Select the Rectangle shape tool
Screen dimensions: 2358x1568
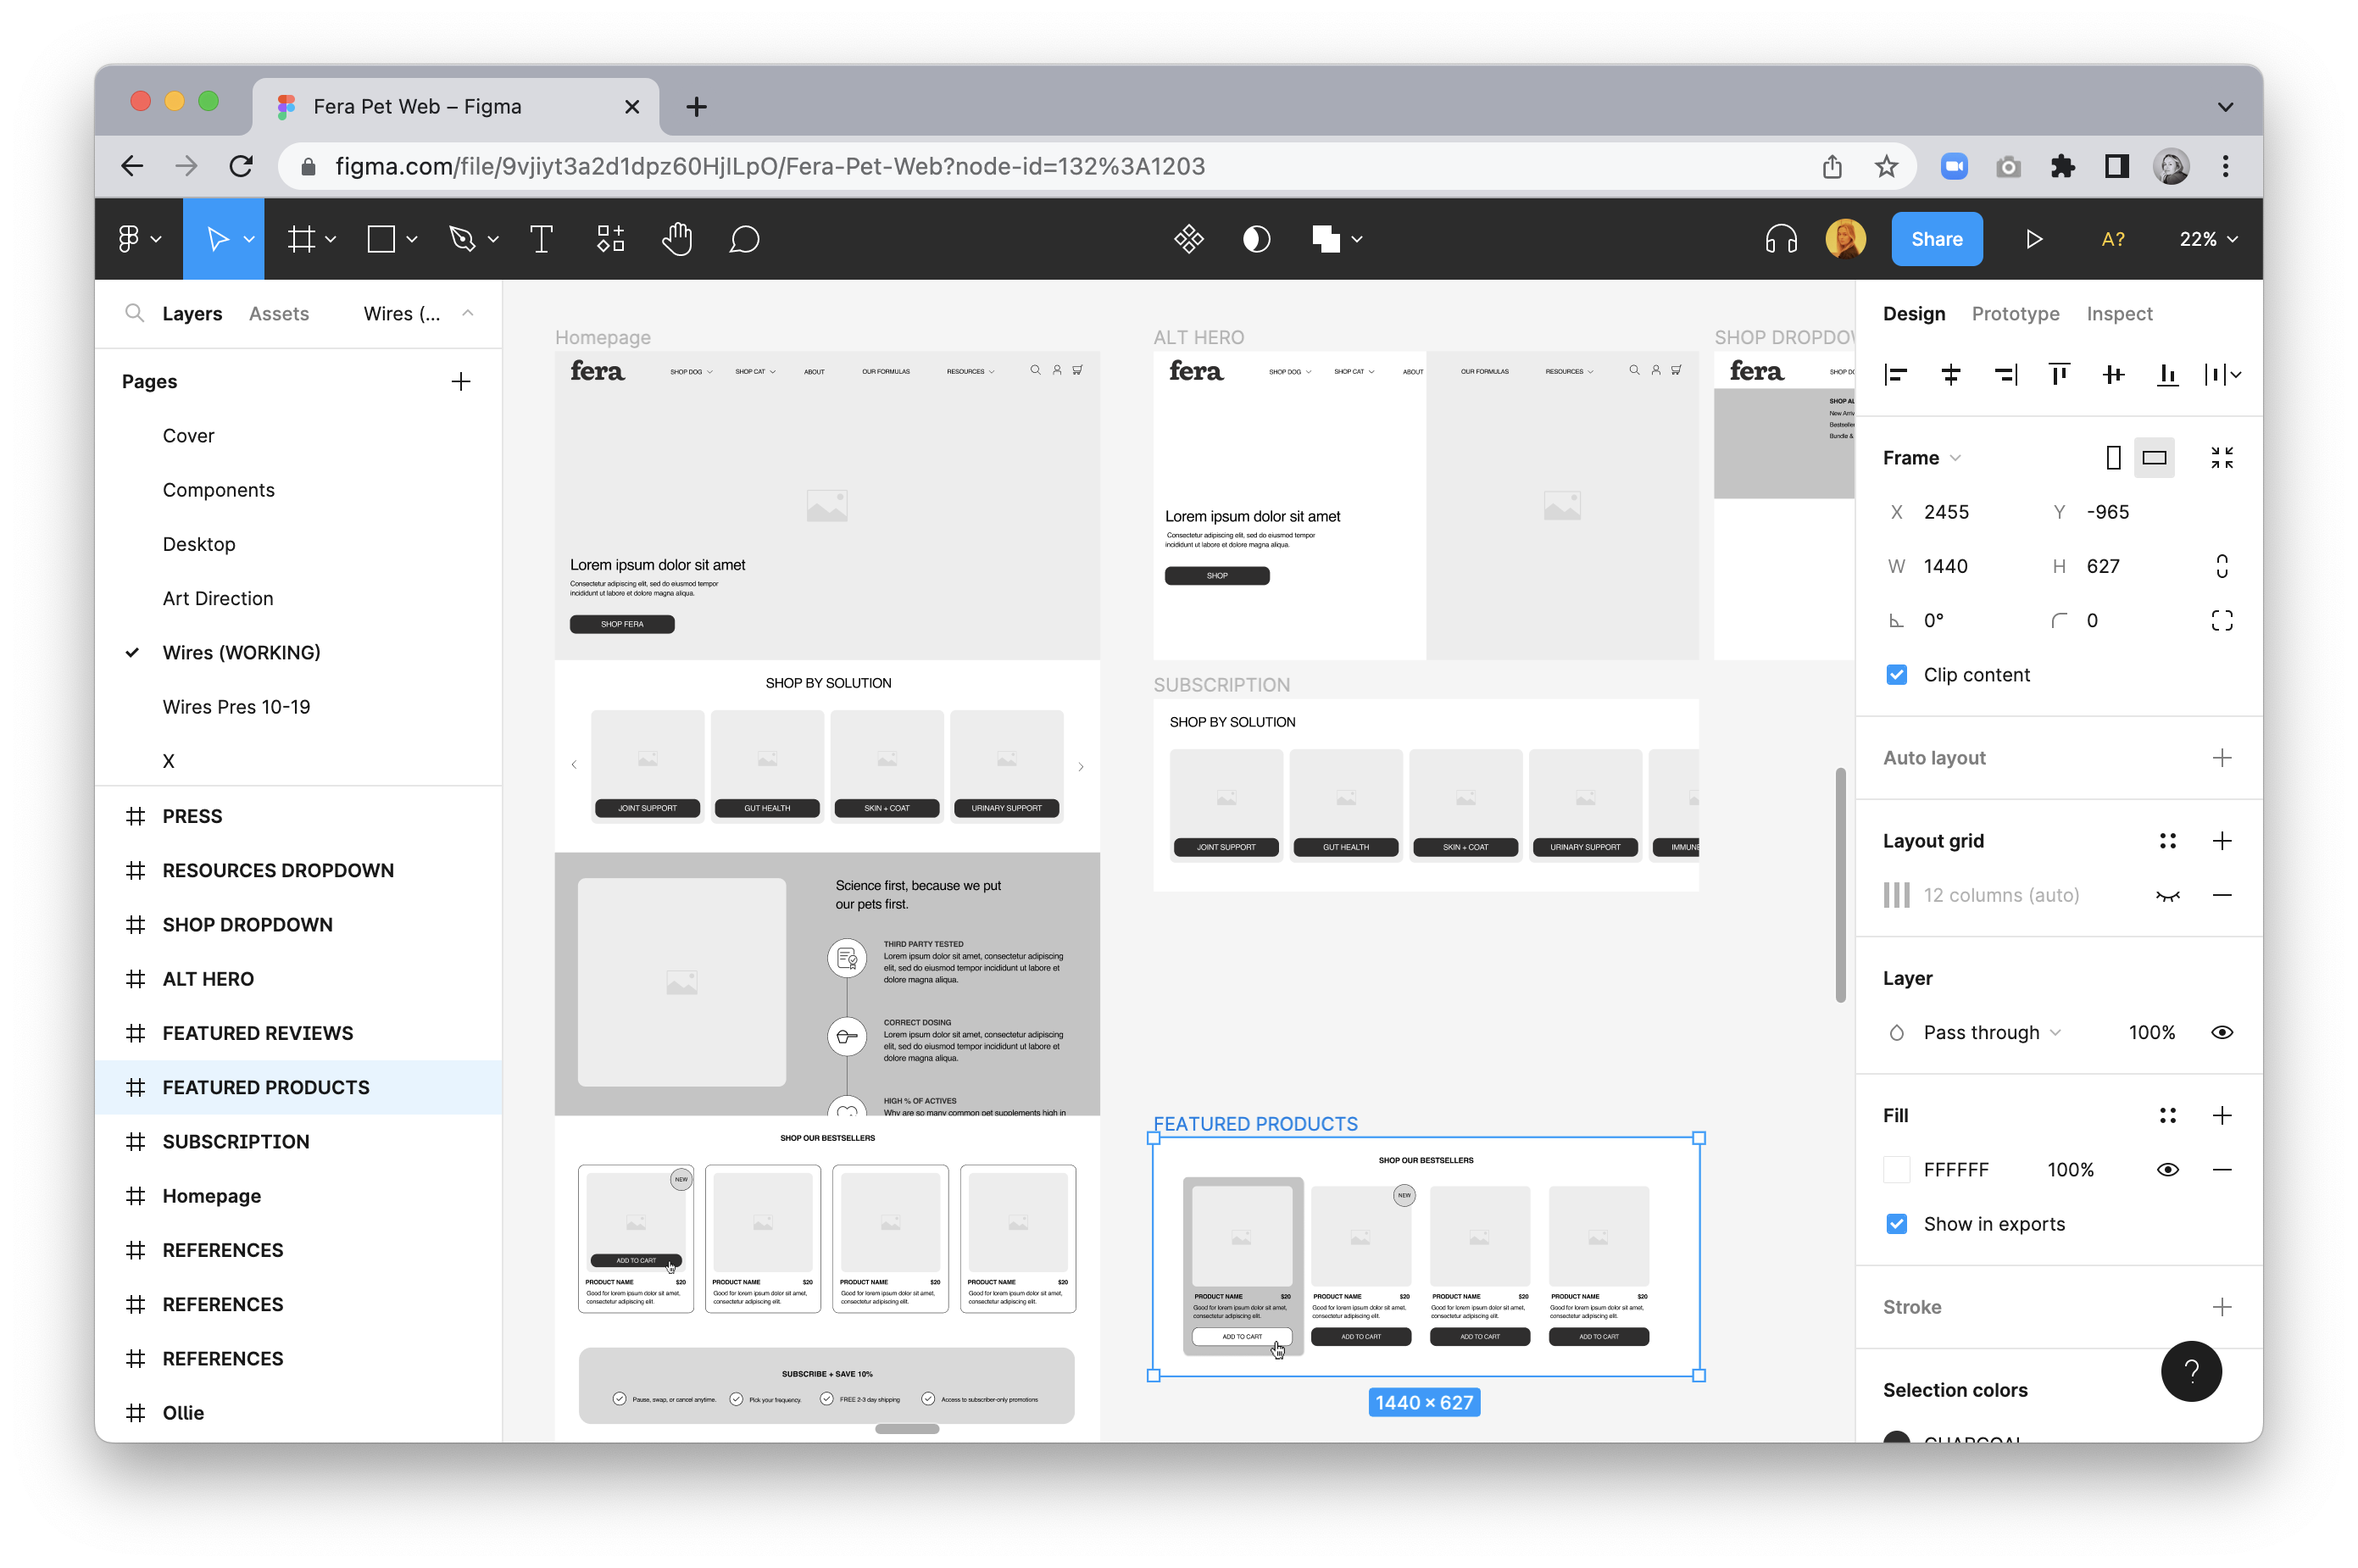[381, 239]
